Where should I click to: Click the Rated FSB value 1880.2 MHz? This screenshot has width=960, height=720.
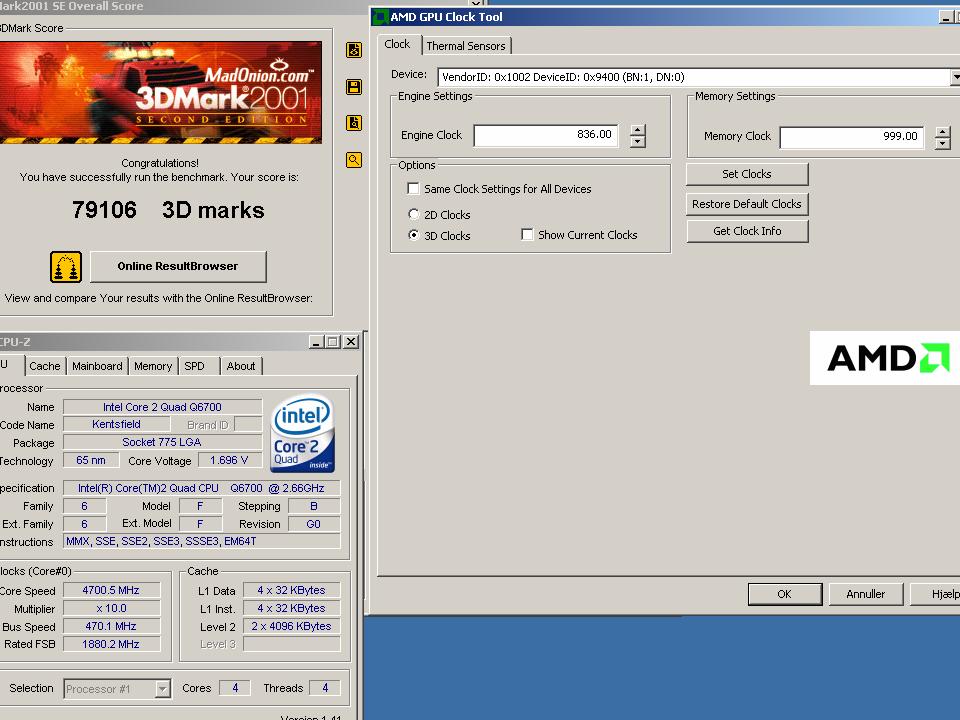(x=111, y=644)
